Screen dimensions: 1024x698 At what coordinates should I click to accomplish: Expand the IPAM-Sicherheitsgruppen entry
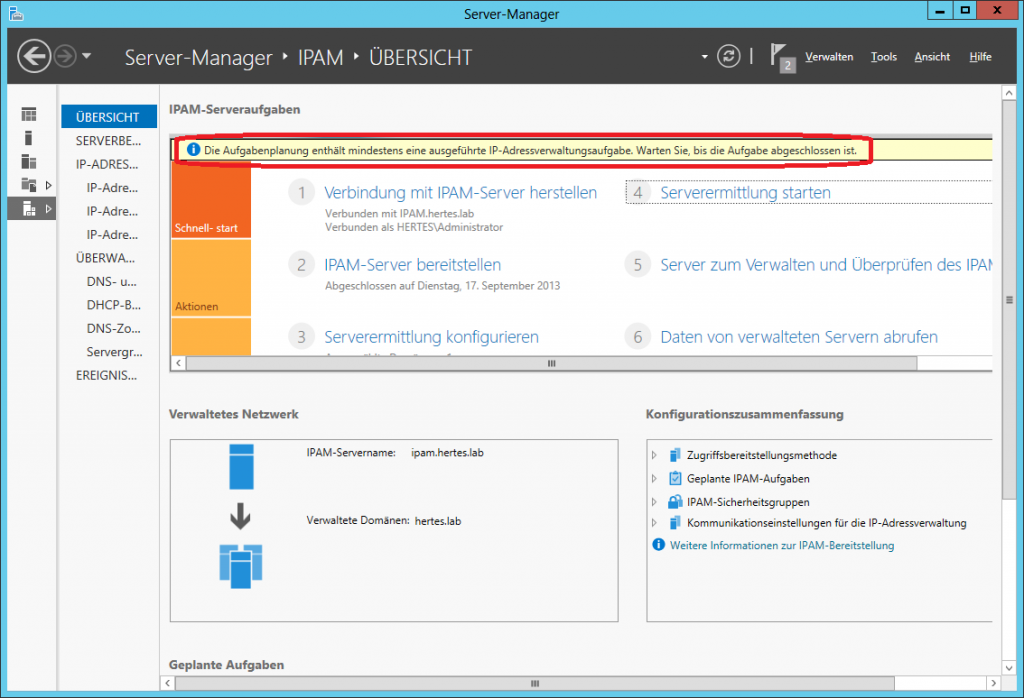click(x=655, y=502)
